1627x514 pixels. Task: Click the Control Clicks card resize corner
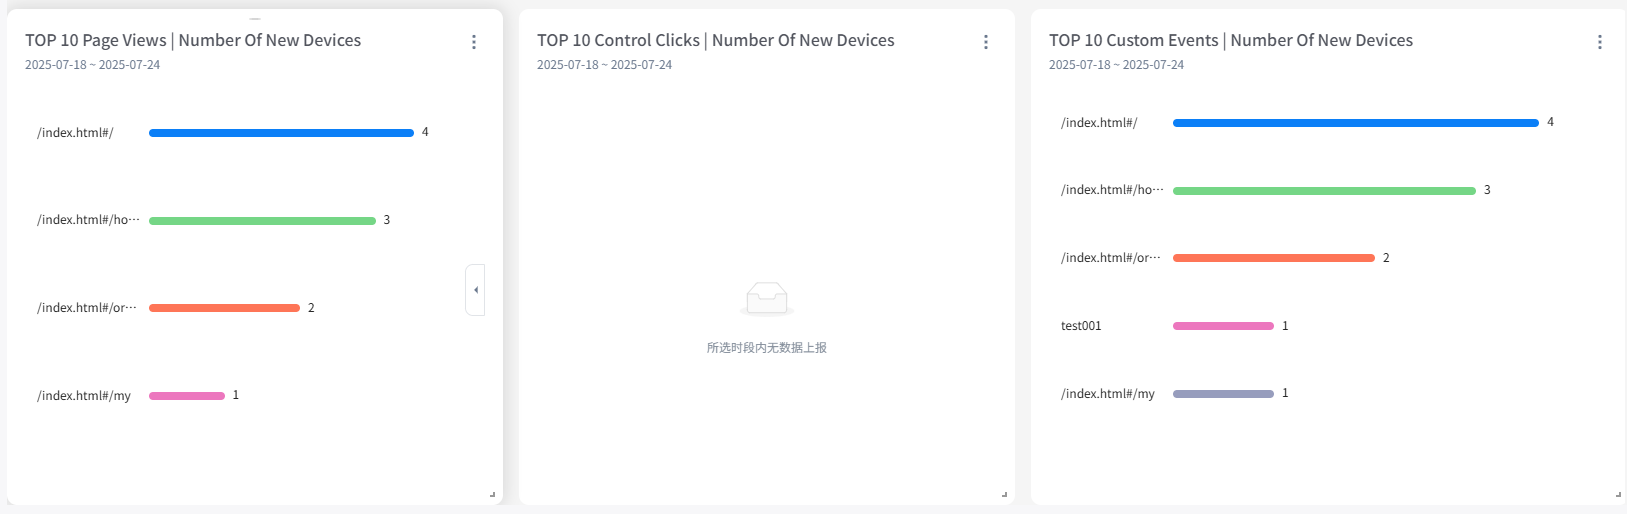click(1004, 494)
